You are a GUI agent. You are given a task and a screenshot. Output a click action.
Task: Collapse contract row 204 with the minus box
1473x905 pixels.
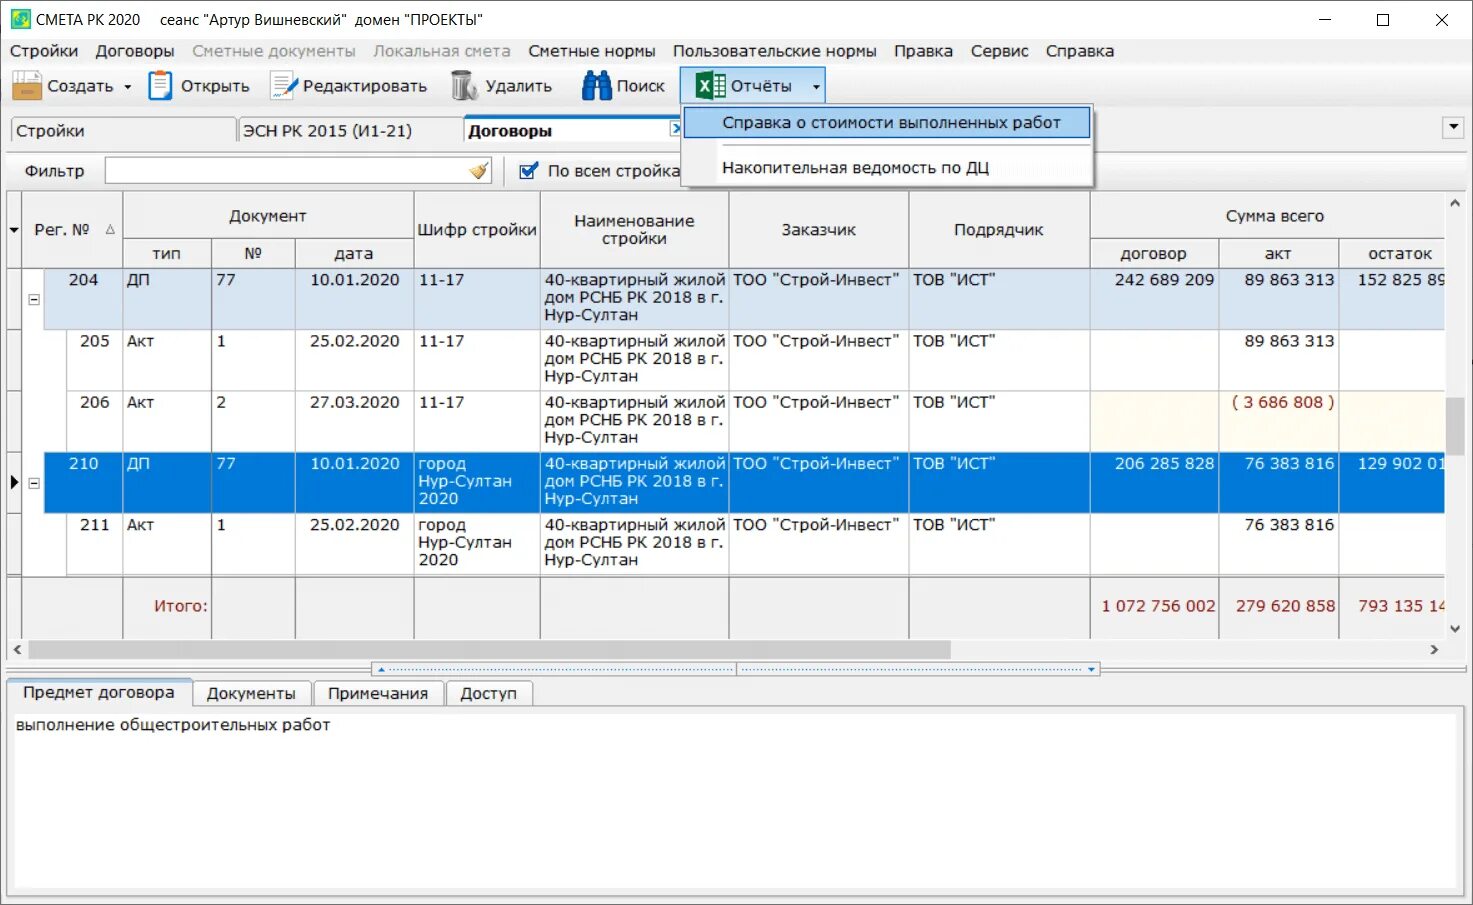click(x=33, y=299)
